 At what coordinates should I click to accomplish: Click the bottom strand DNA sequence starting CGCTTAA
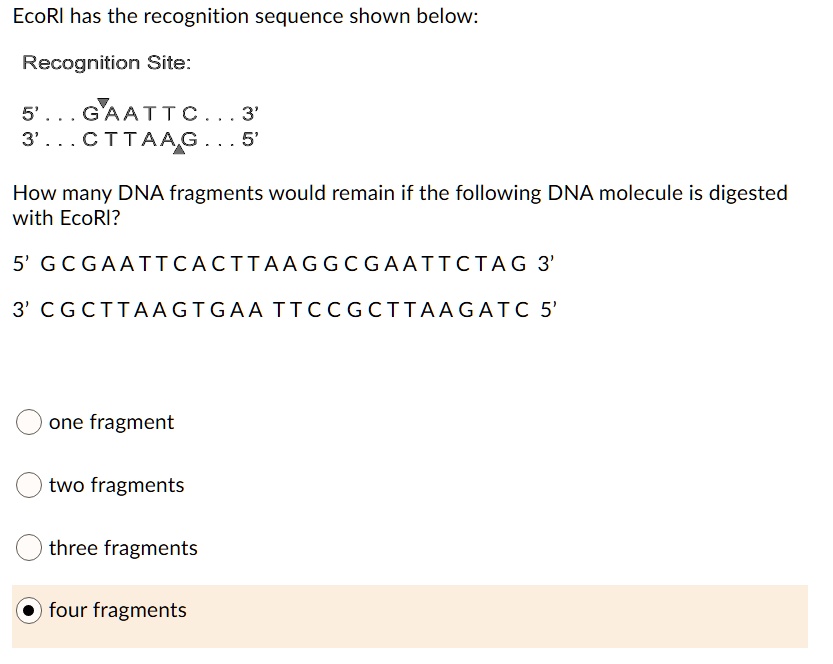(285, 310)
